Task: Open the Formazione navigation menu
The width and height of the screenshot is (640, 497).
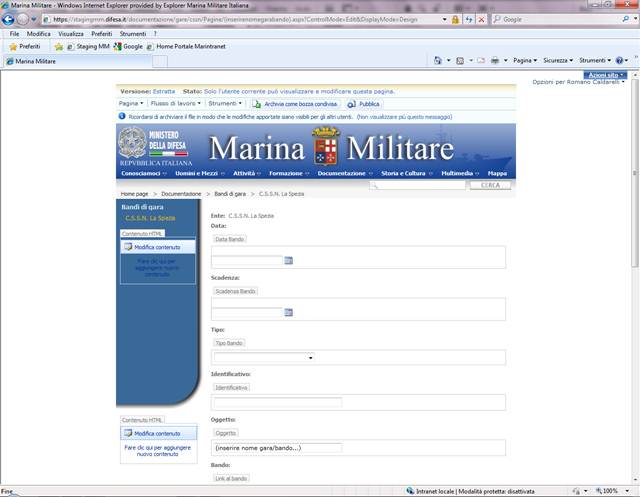Action: click(x=289, y=173)
